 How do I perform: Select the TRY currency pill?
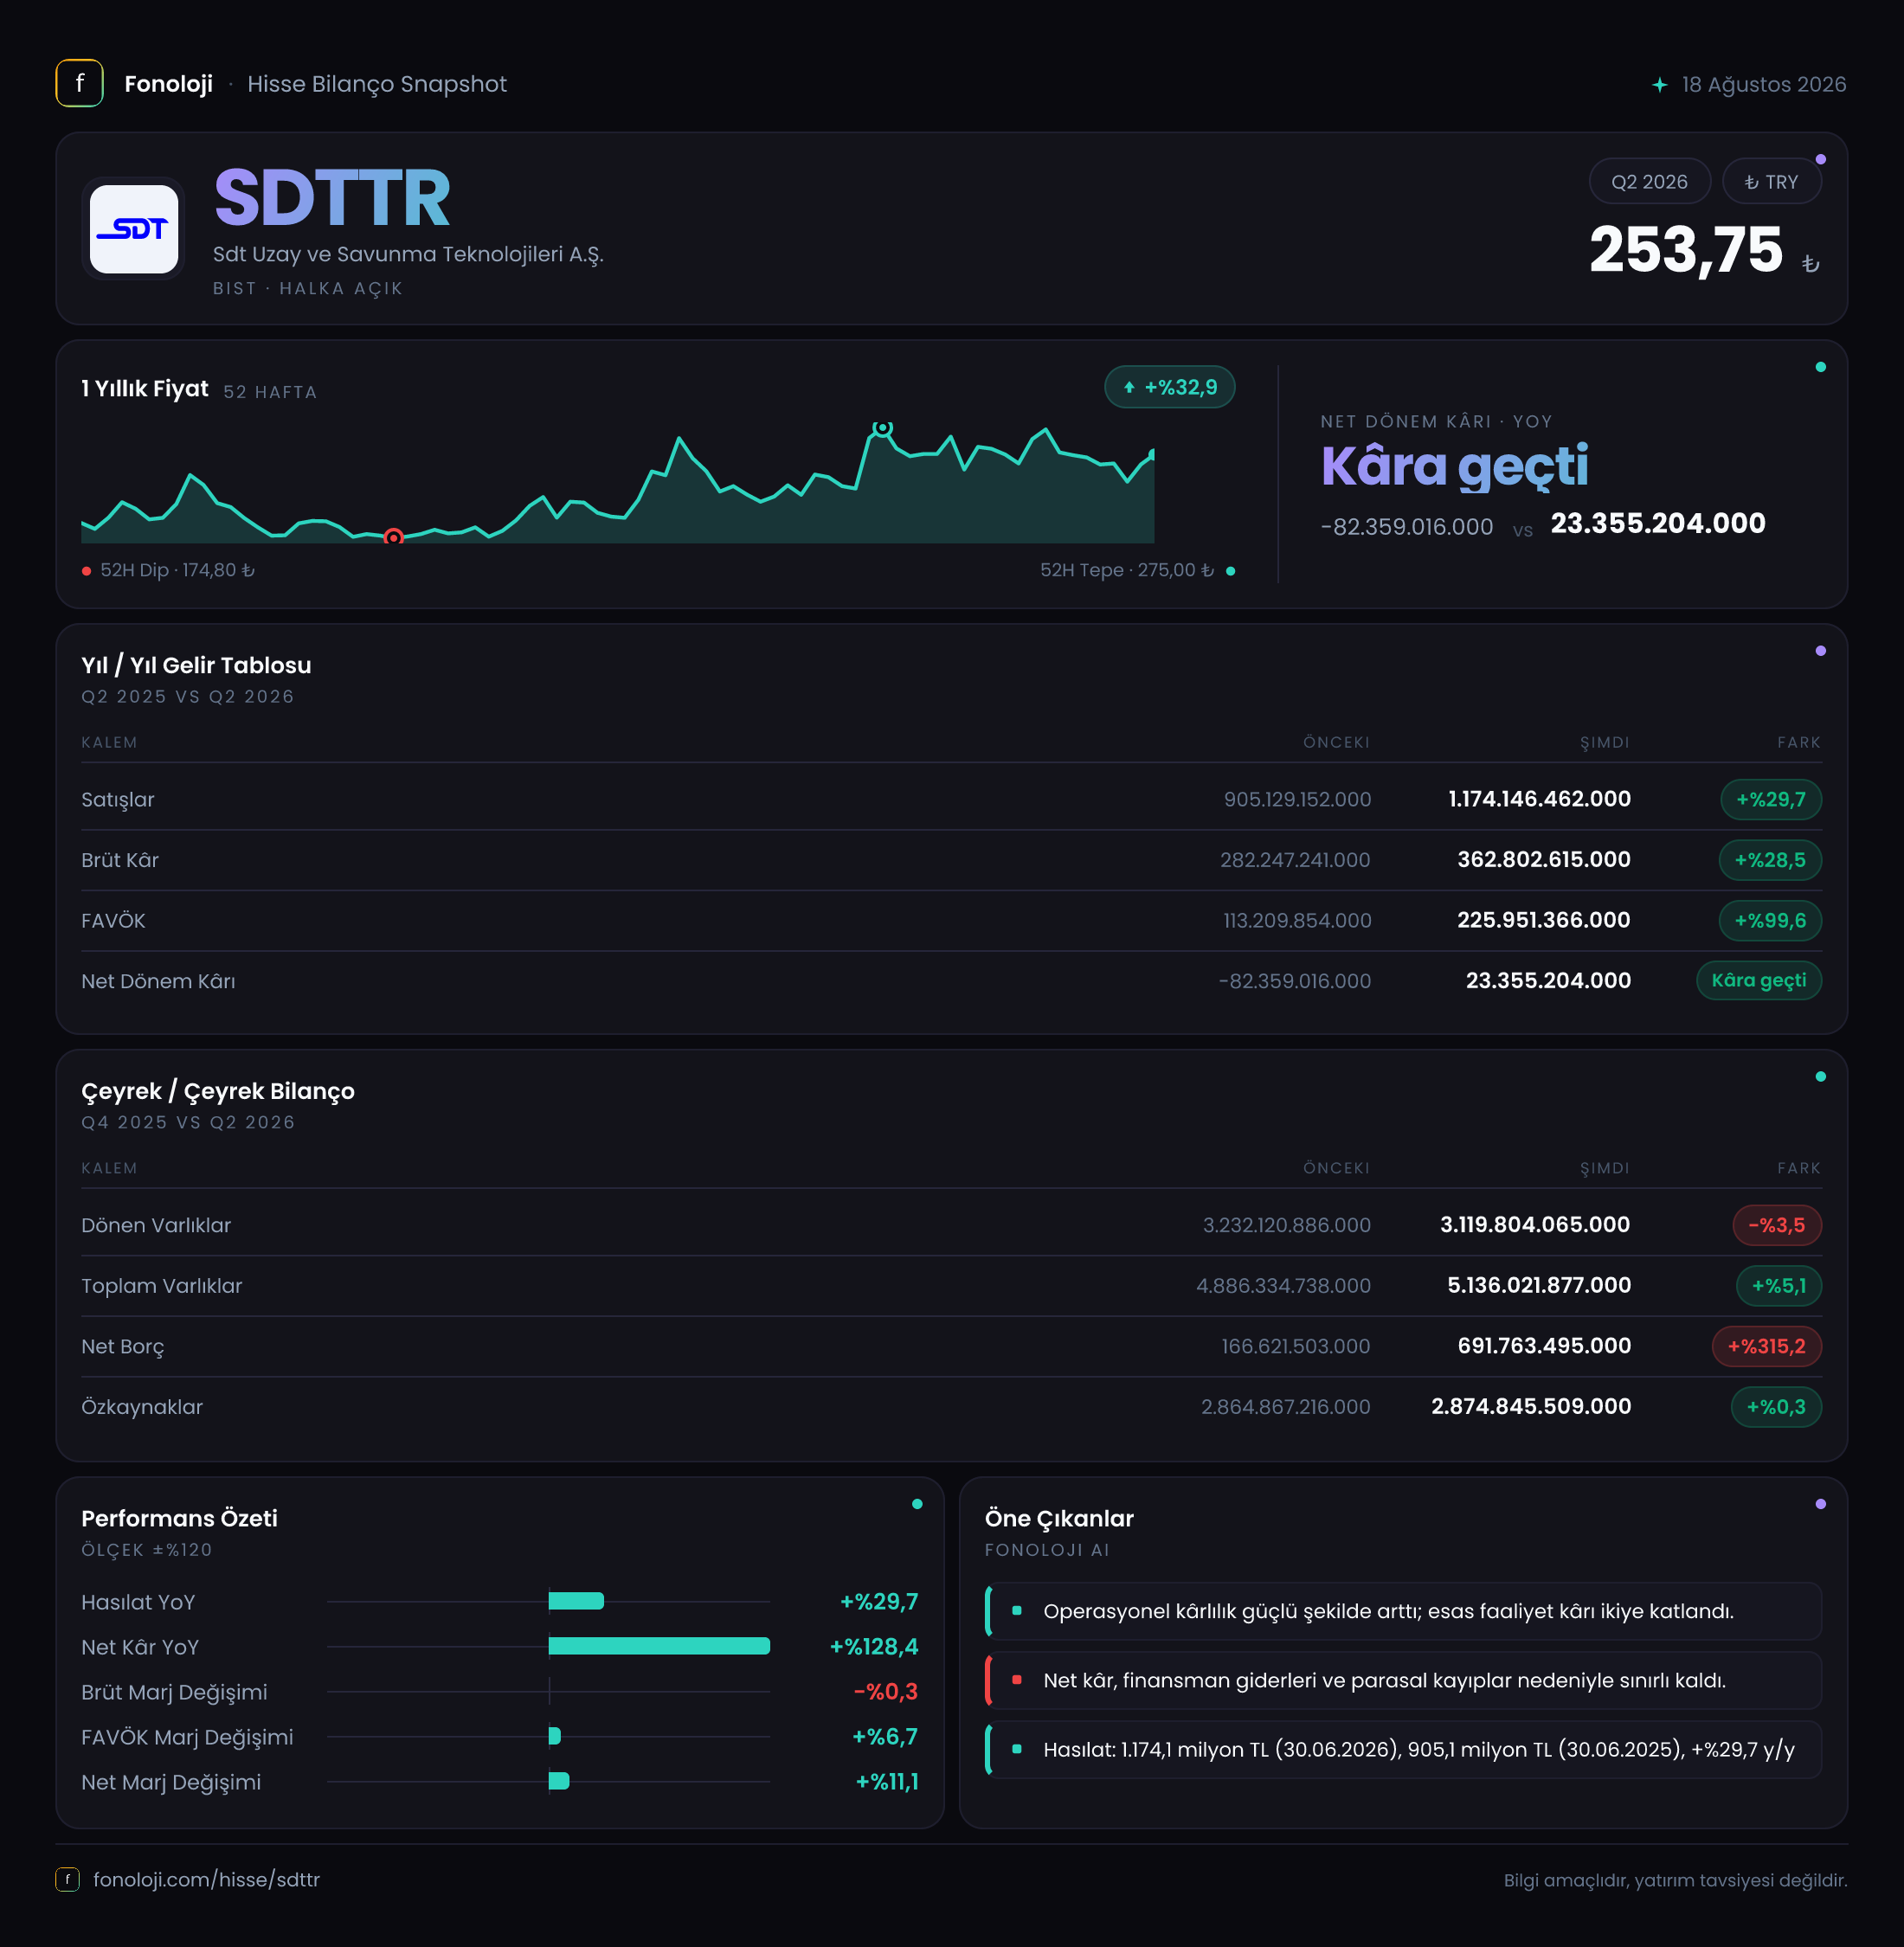(1771, 182)
